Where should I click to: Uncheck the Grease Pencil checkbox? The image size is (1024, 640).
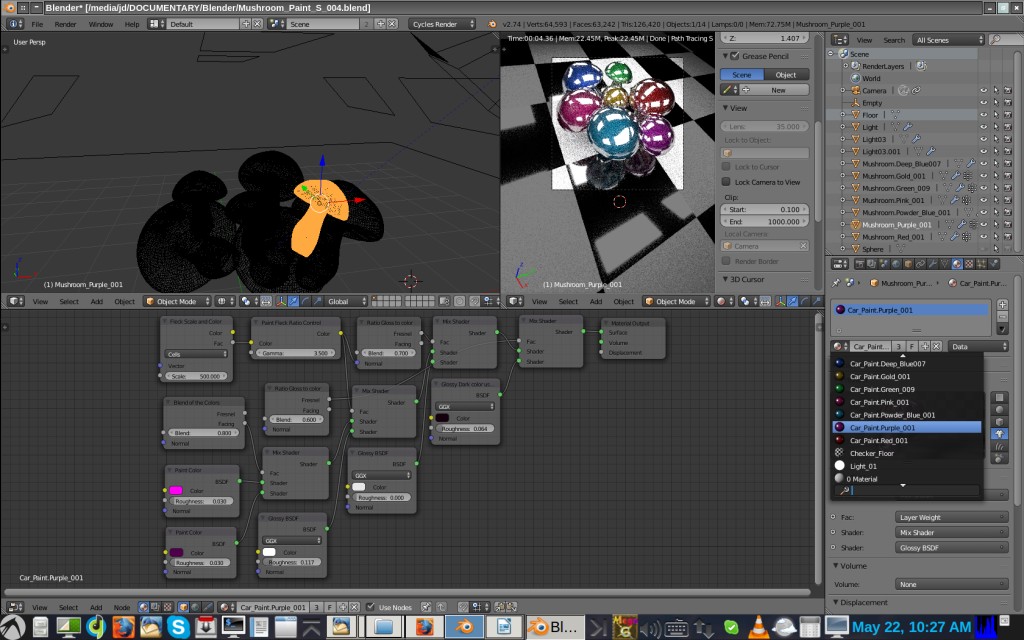(734, 56)
